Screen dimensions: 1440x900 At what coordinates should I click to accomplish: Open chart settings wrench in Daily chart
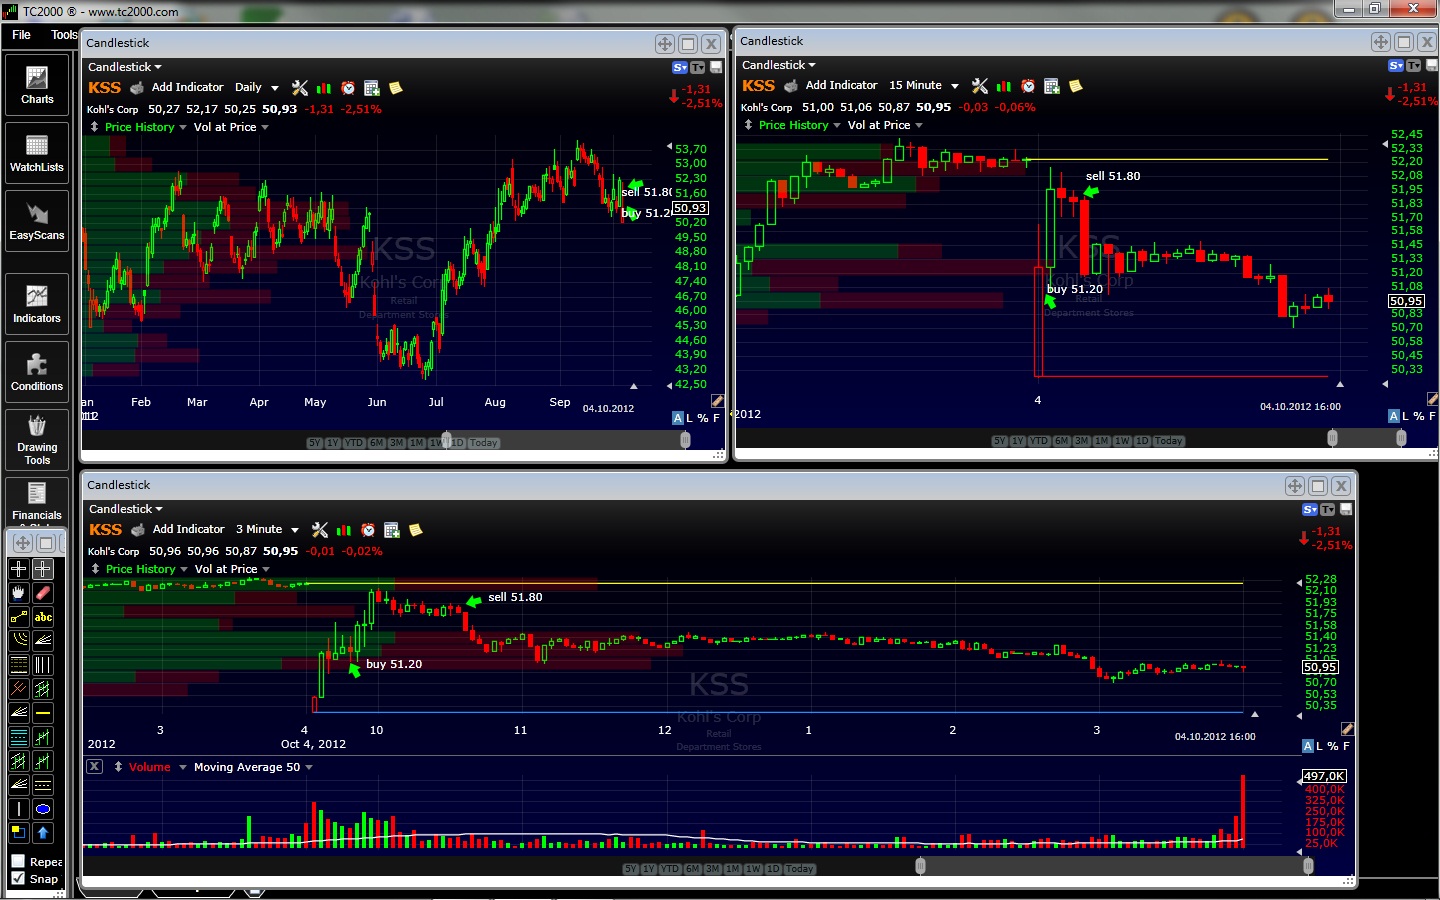[x=300, y=88]
